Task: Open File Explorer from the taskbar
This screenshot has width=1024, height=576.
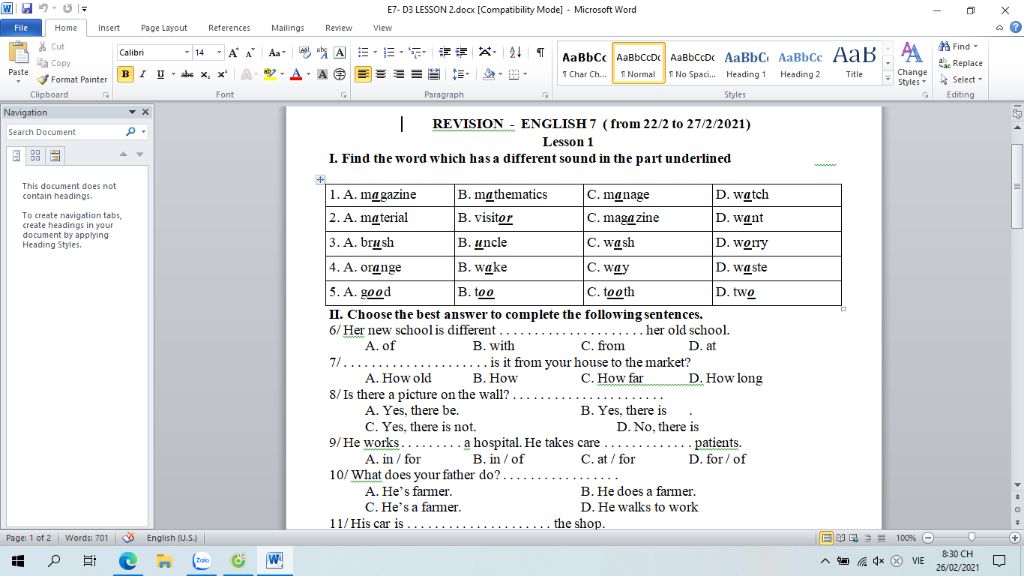Action: [164, 560]
